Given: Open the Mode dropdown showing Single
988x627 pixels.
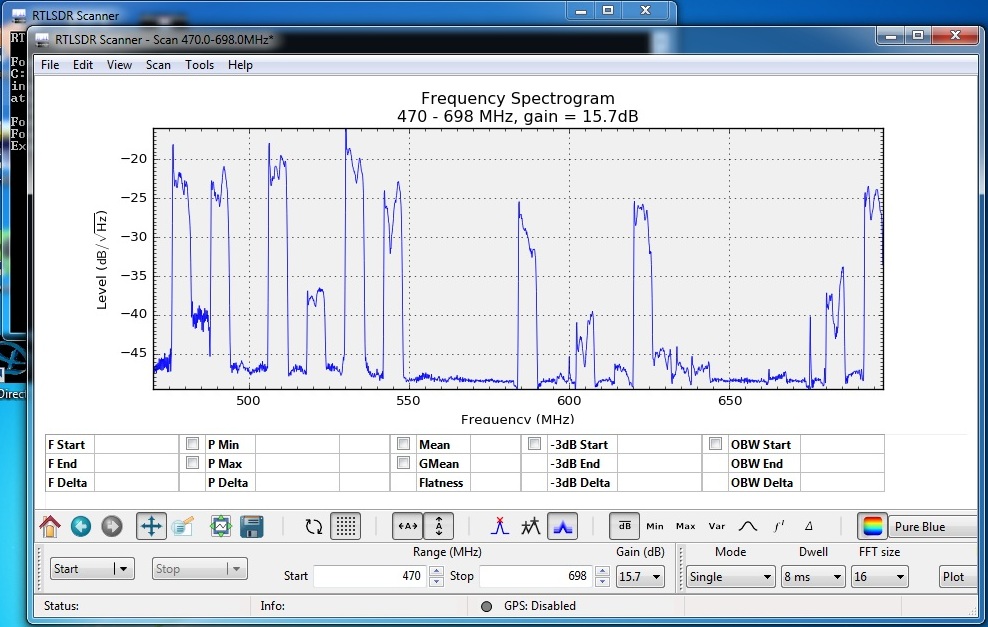Looking at the screenshot, I should click(731, 577).
